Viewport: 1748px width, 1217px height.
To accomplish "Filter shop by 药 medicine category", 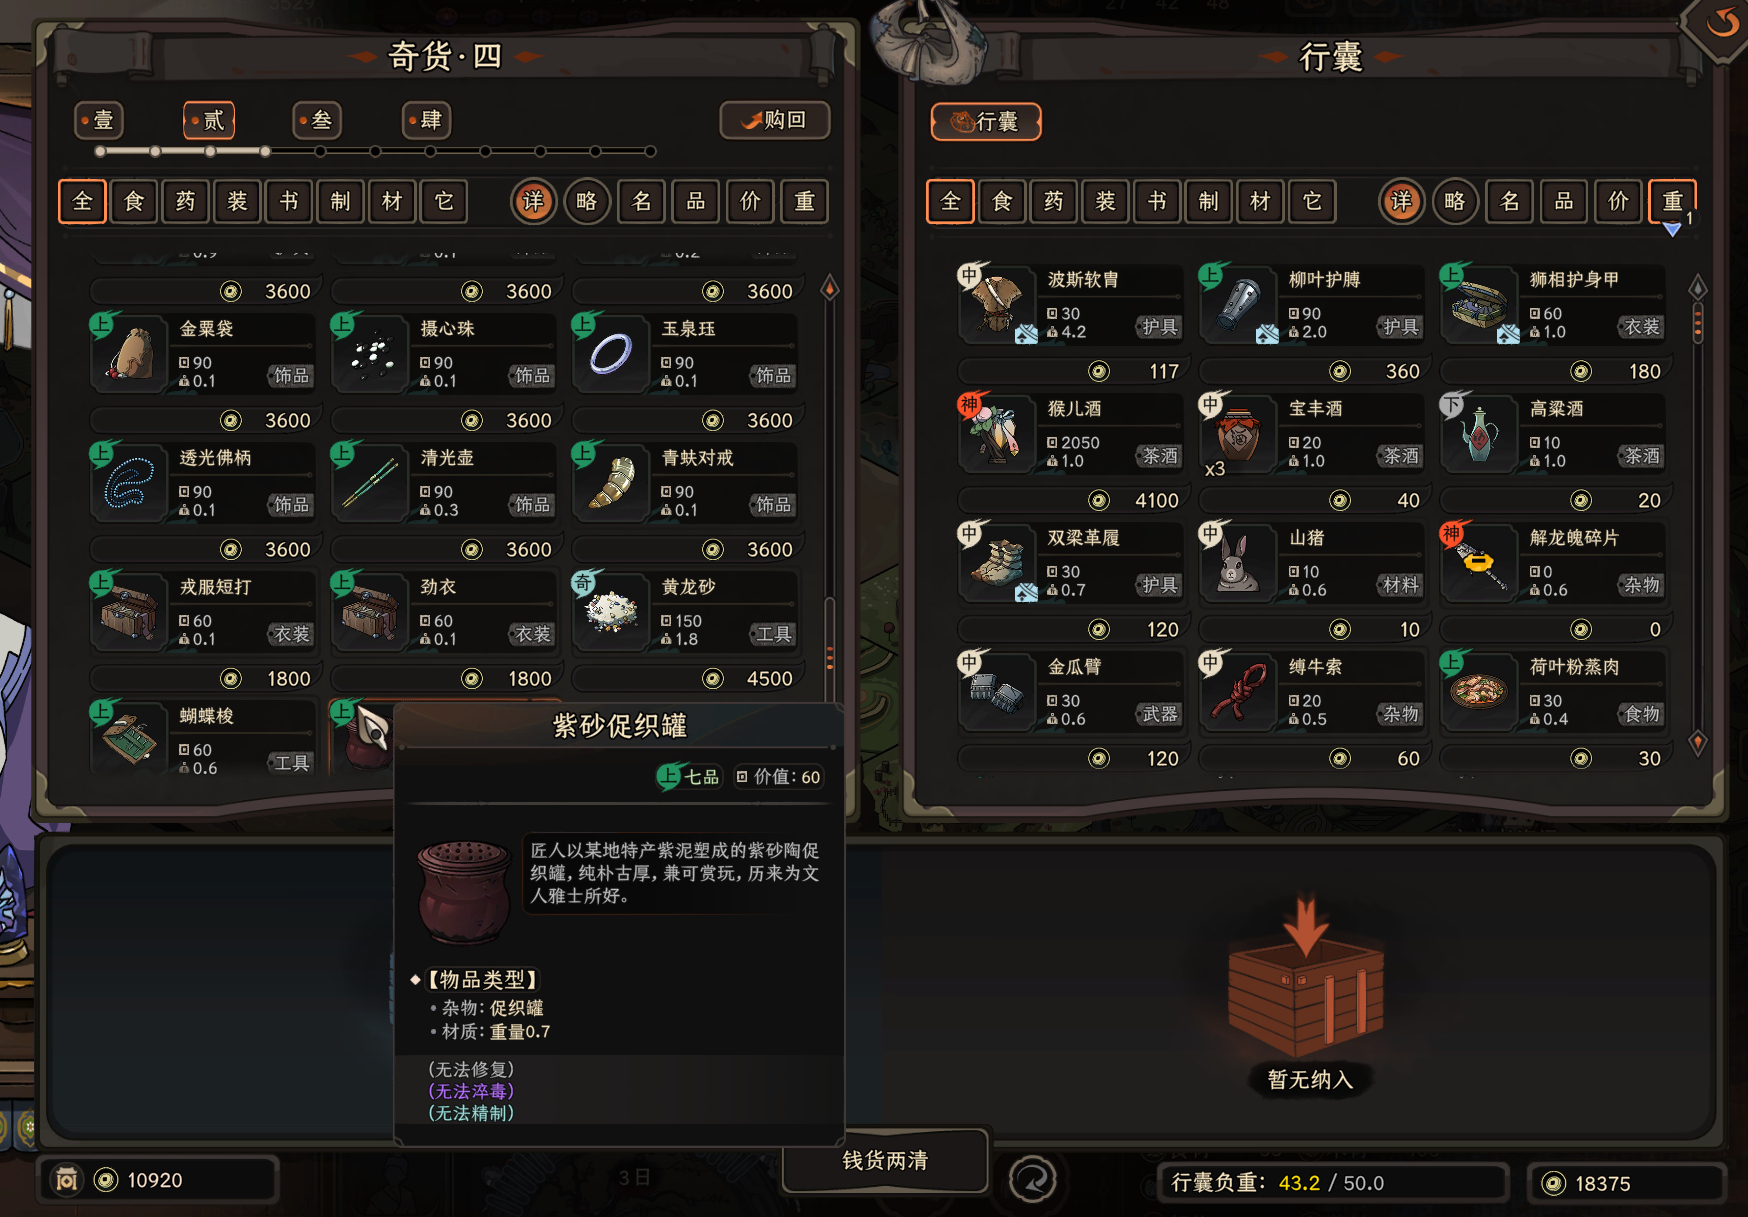I will click(186, 202).
